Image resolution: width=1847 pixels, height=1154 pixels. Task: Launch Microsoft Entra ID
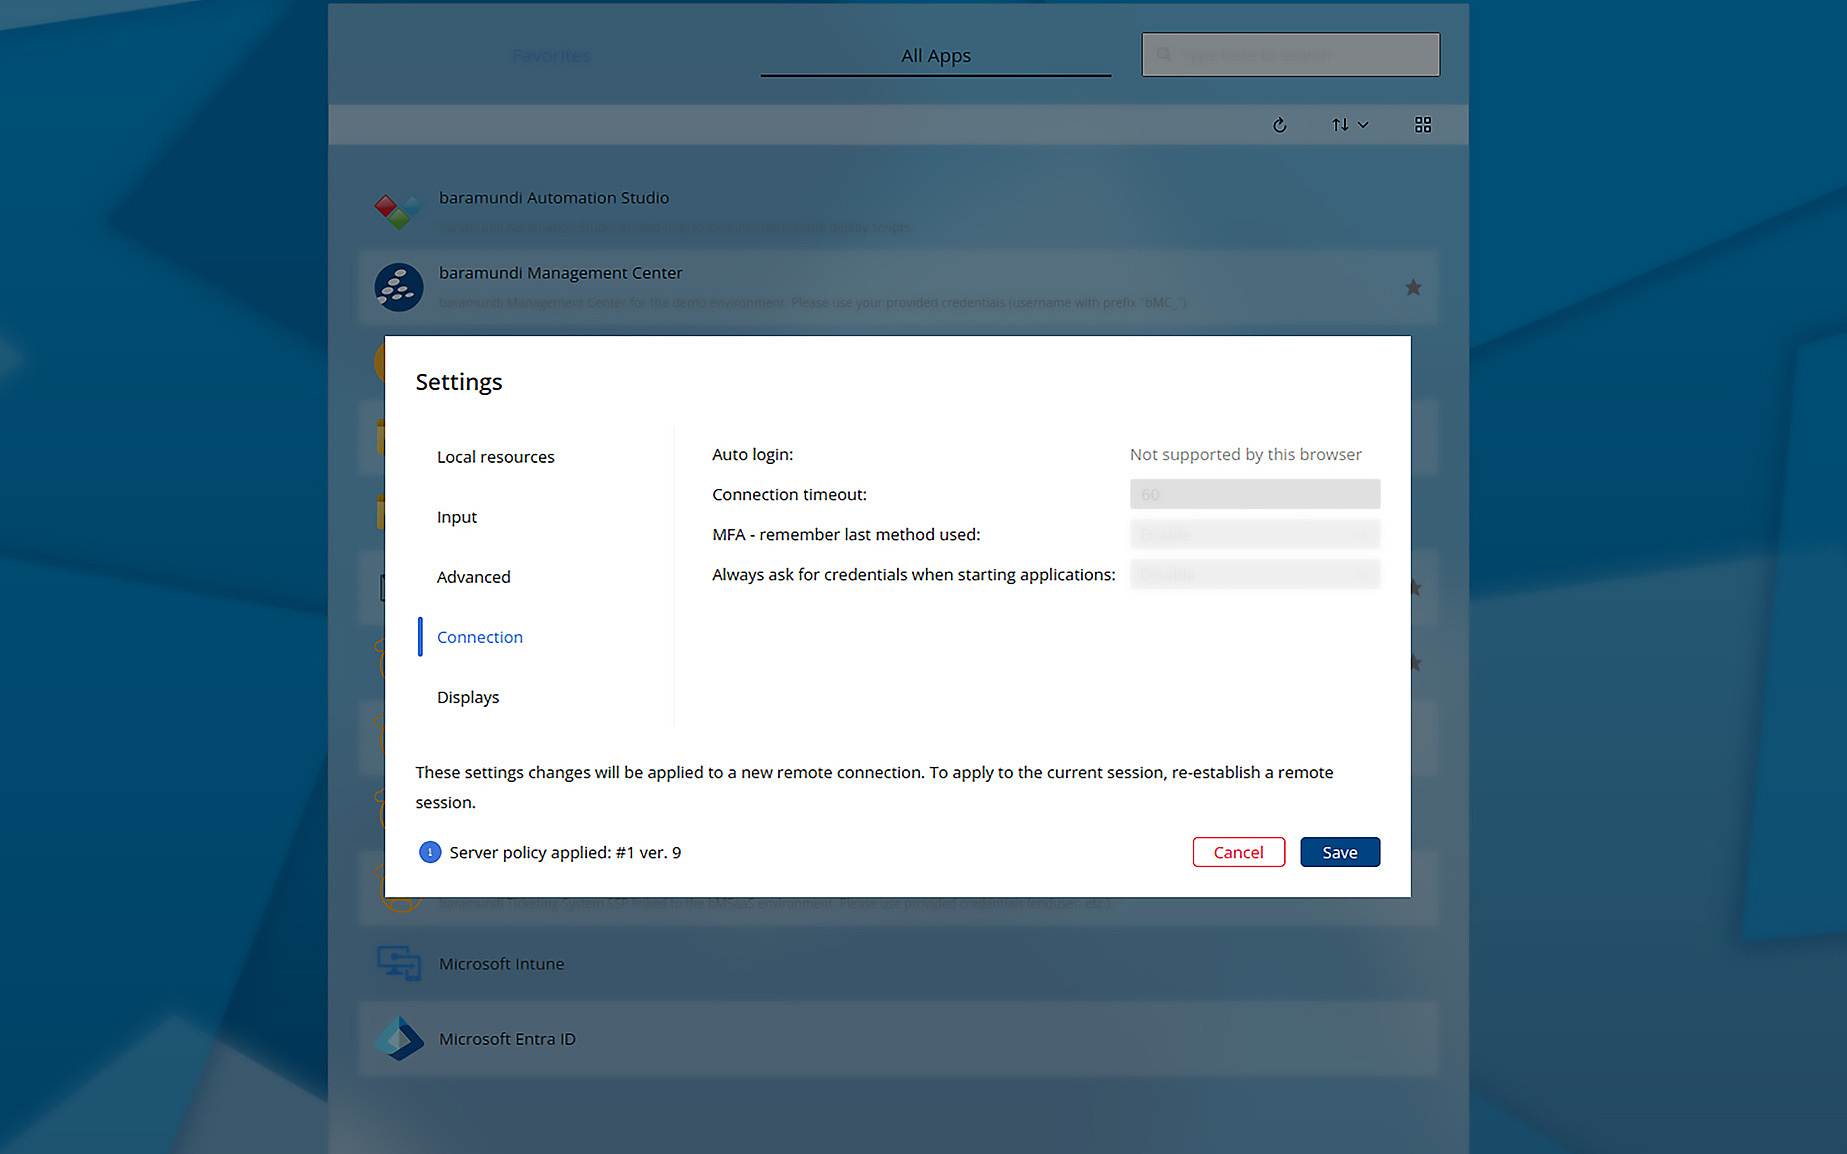click(x=507, y=1038)
